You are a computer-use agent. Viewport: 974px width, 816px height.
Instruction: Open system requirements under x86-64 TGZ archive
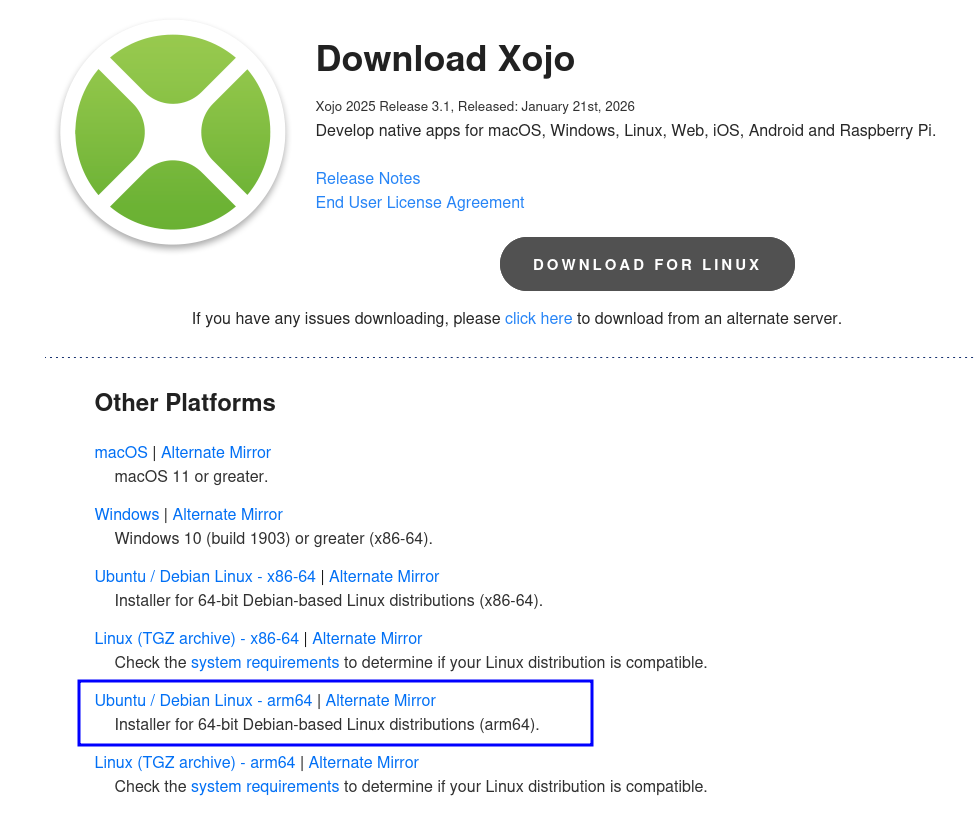[265, 662]
